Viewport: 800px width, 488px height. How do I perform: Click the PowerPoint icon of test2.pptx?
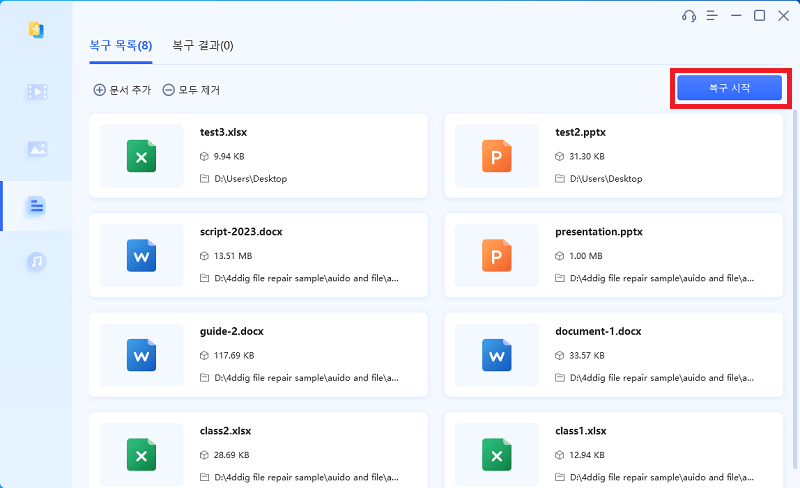[496, 156]
